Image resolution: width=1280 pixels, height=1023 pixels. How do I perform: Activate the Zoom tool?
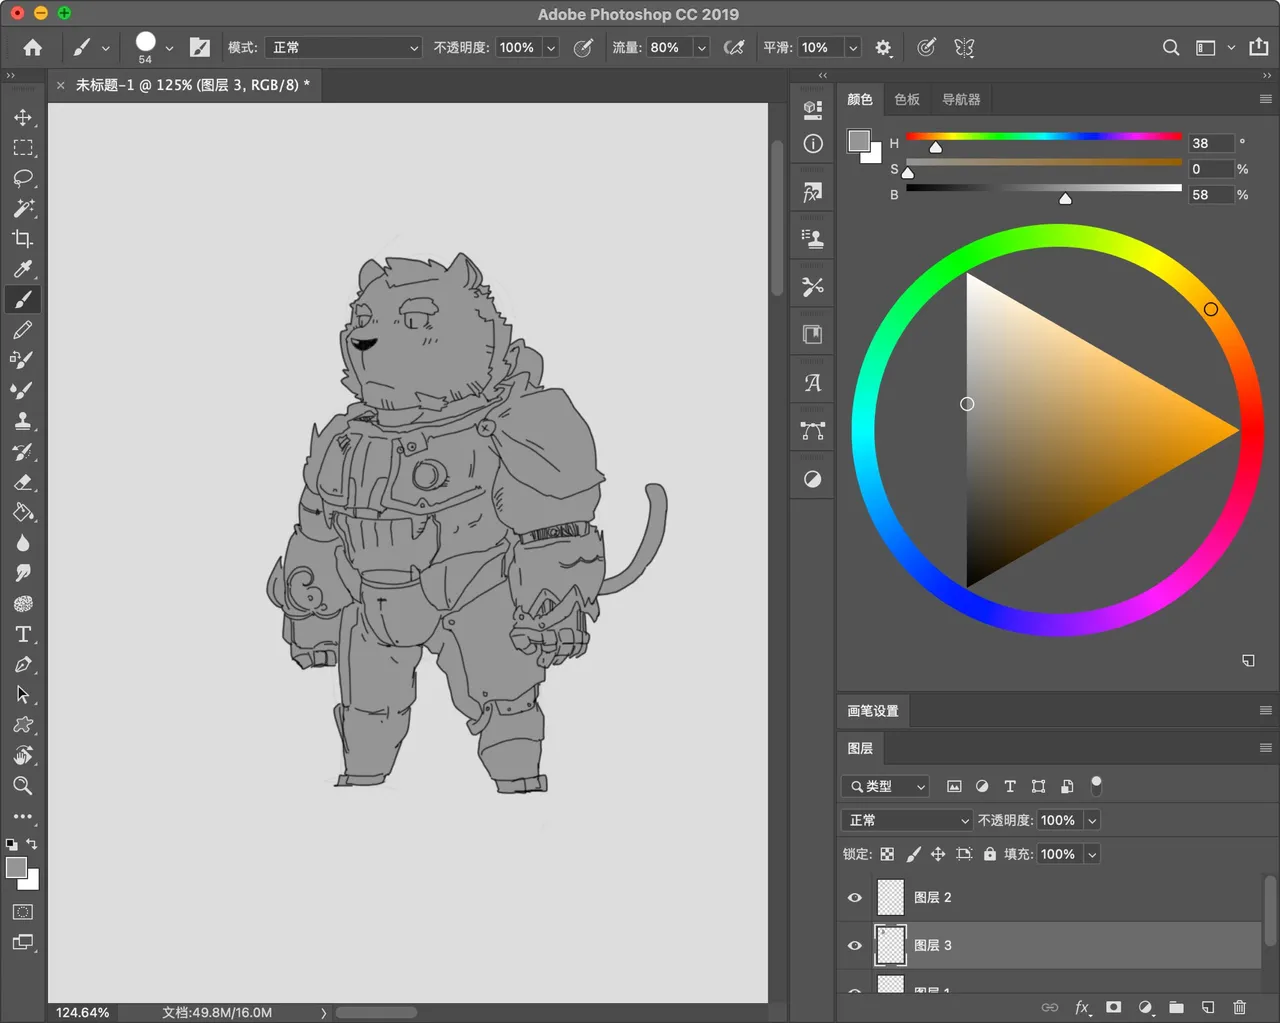[x=23, y=786]
